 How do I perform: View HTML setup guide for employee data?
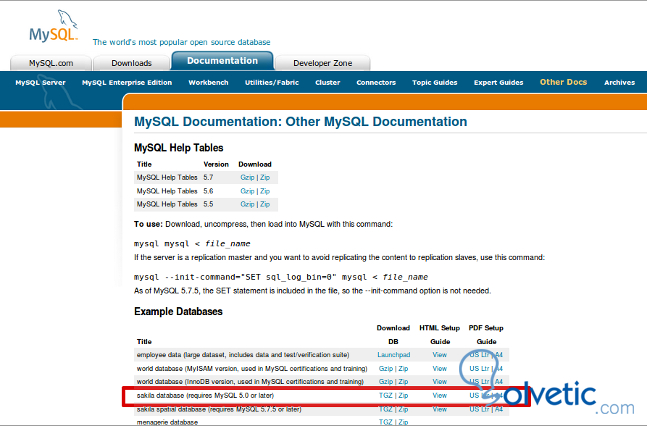pyautogui.click(x=439, y=355)
